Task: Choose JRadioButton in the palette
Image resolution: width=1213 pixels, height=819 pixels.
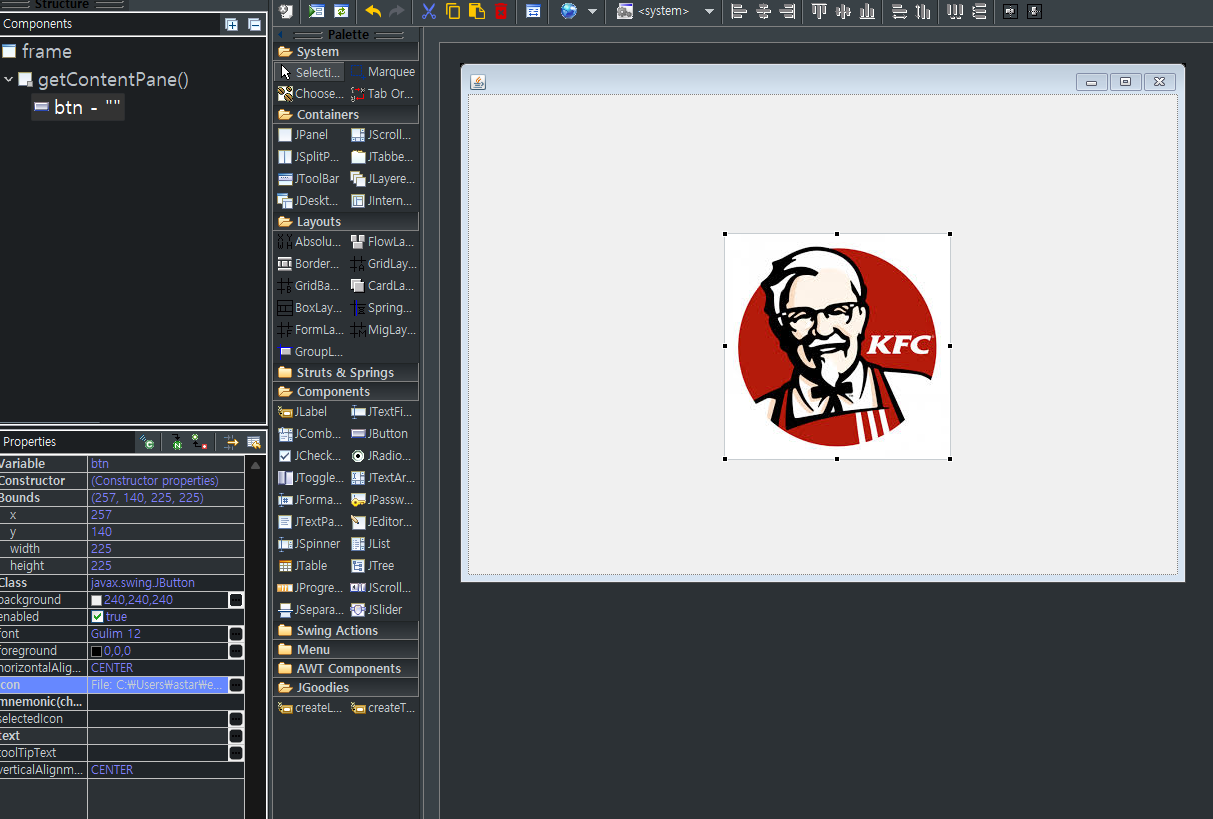Action: pyautogui.click(x=381, y=456)
